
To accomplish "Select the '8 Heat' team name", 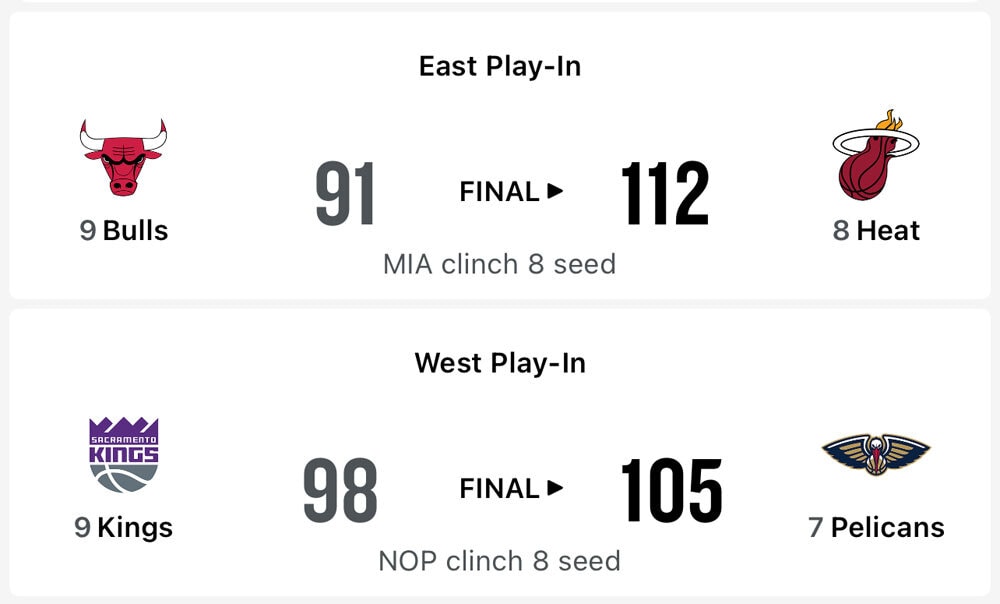I will pos(876,230).
